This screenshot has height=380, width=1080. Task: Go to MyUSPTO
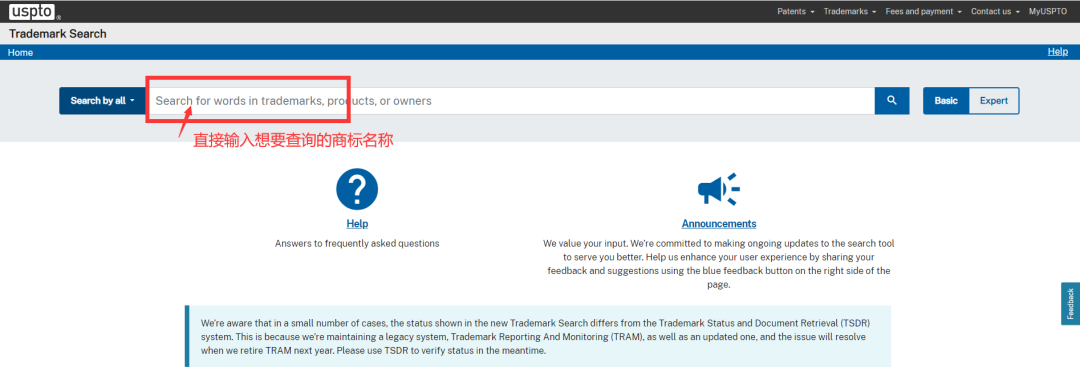pyautogui.click(x=1048, y=12)
